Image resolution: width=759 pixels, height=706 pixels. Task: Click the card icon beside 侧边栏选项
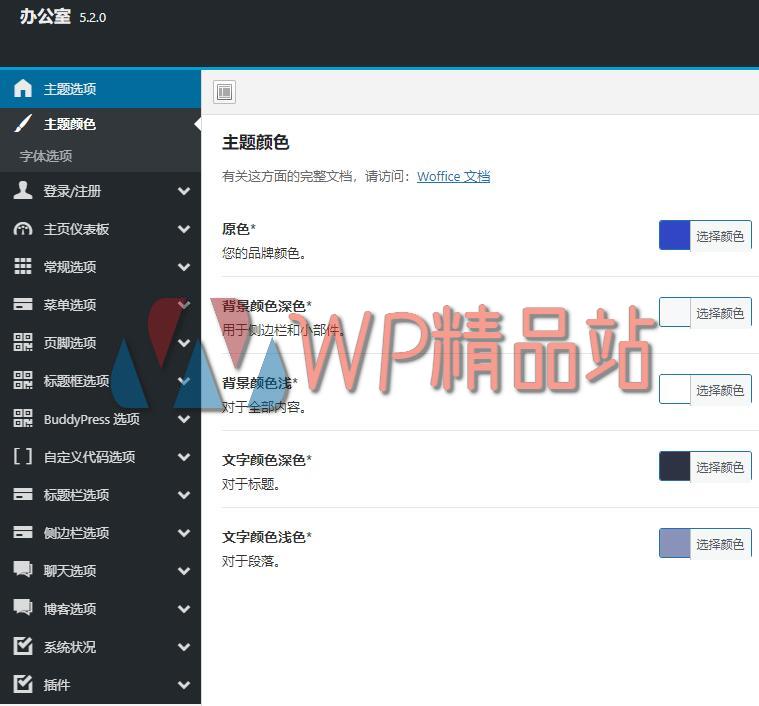pos(23,532)
